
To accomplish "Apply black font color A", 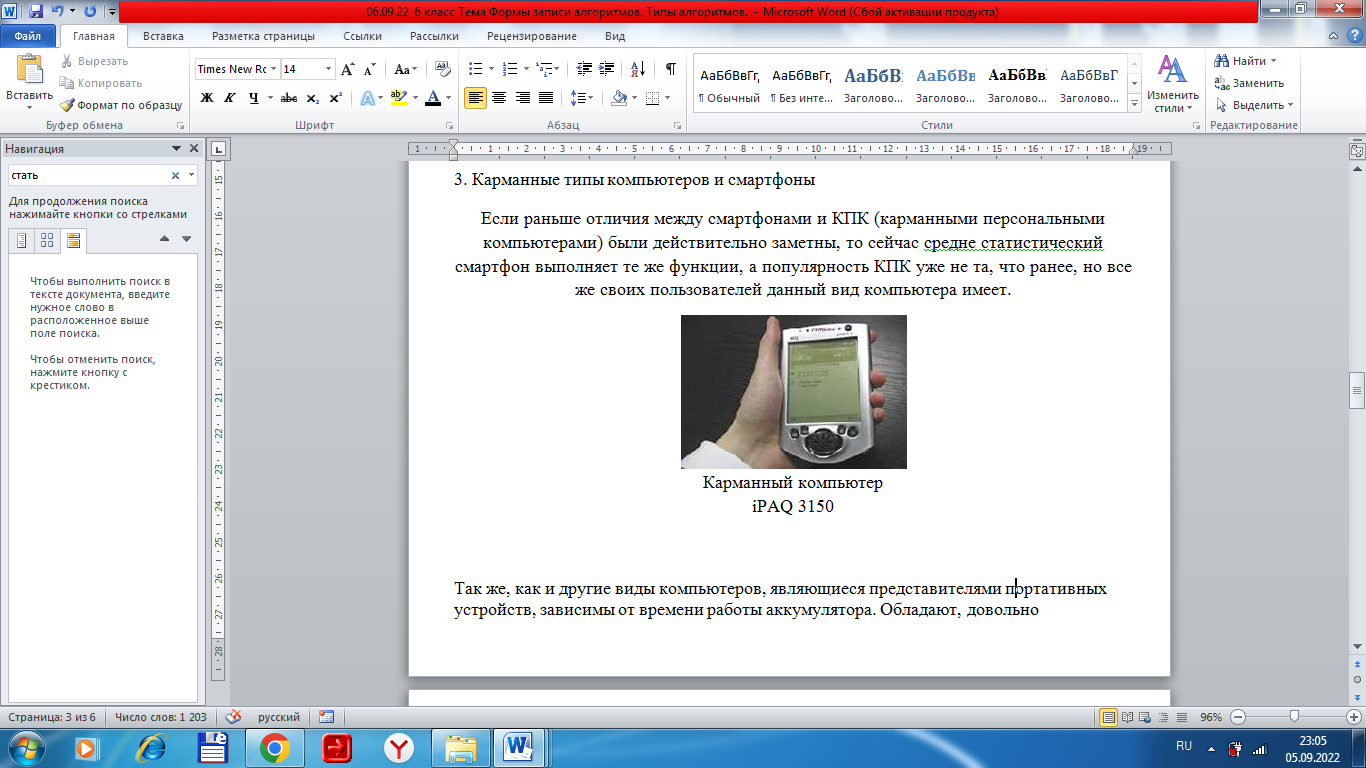I will pyautogui.click(x=432, y=98).
